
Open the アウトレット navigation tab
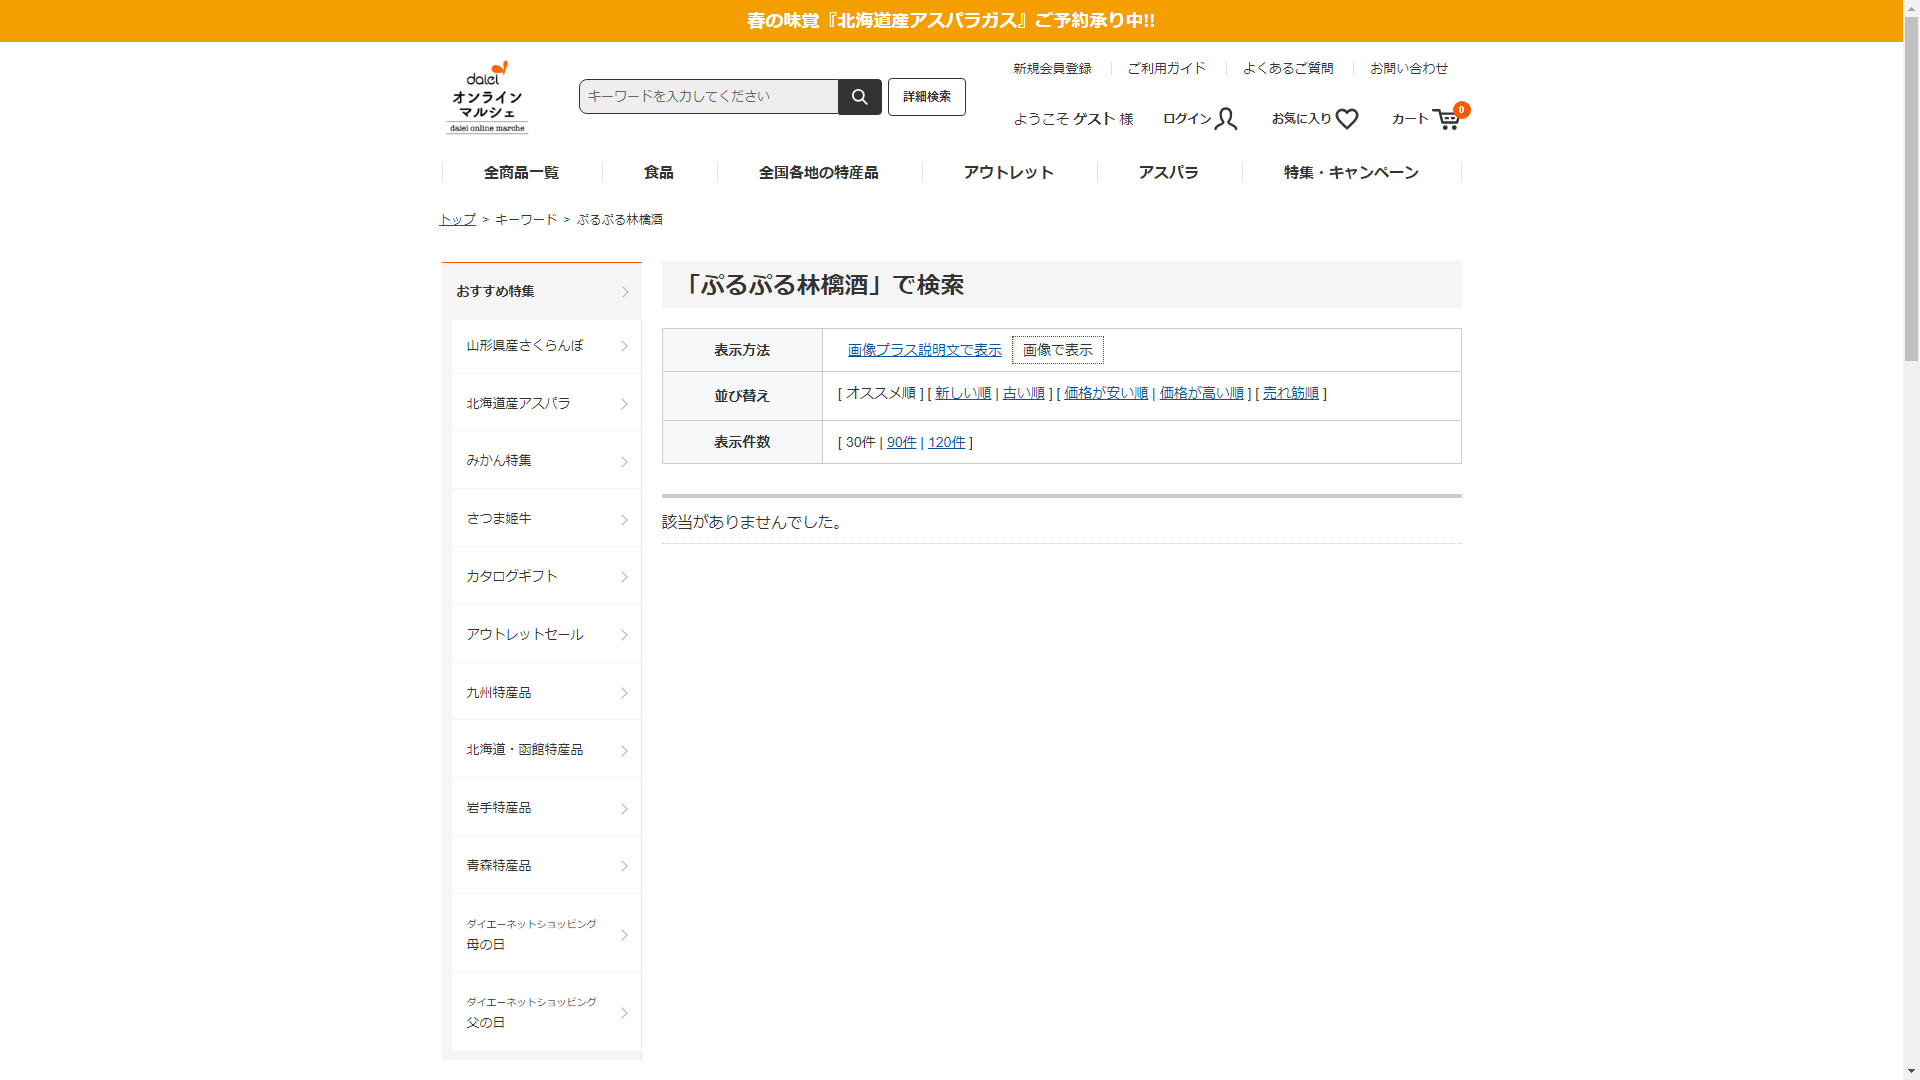pos(1008,172)
